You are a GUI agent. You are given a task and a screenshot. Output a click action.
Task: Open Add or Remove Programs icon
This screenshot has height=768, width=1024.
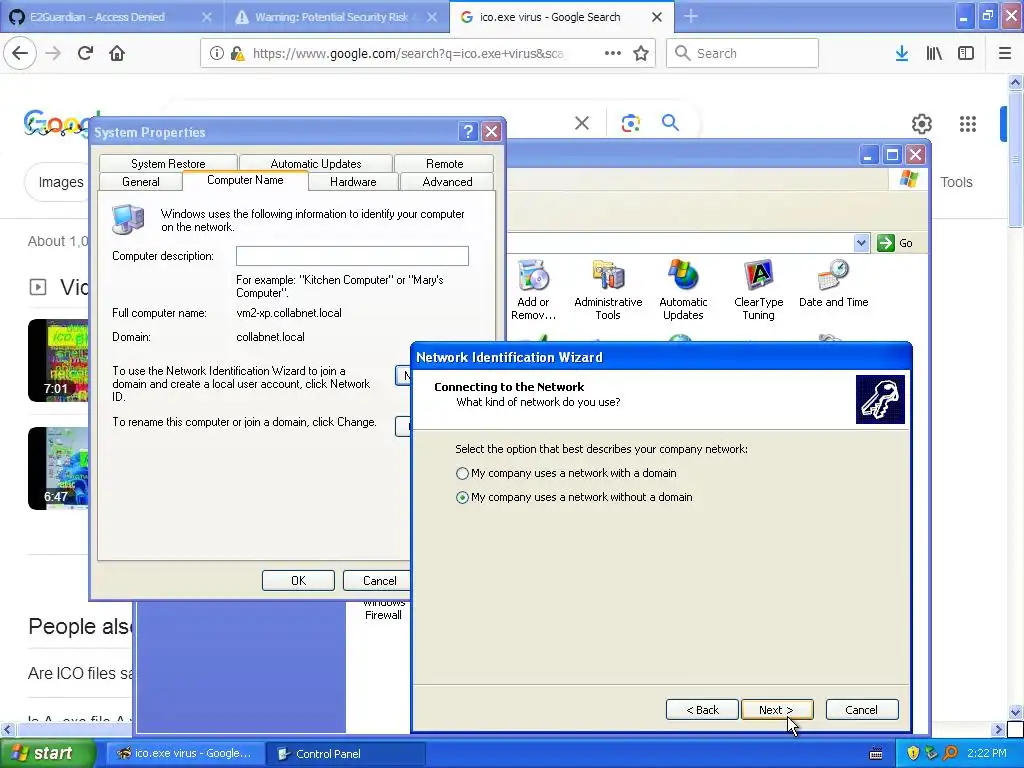tap(534, 290)
